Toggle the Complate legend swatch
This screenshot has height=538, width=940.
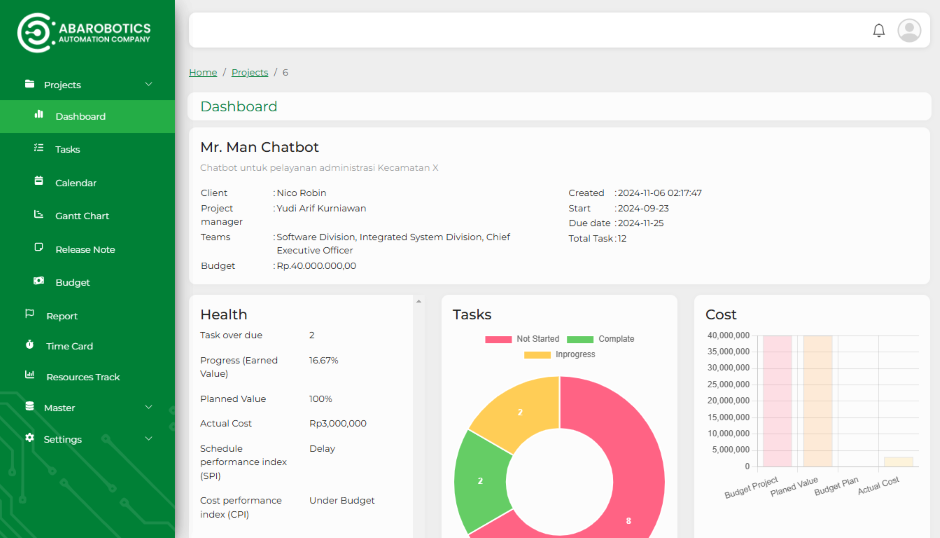point(580,339)
